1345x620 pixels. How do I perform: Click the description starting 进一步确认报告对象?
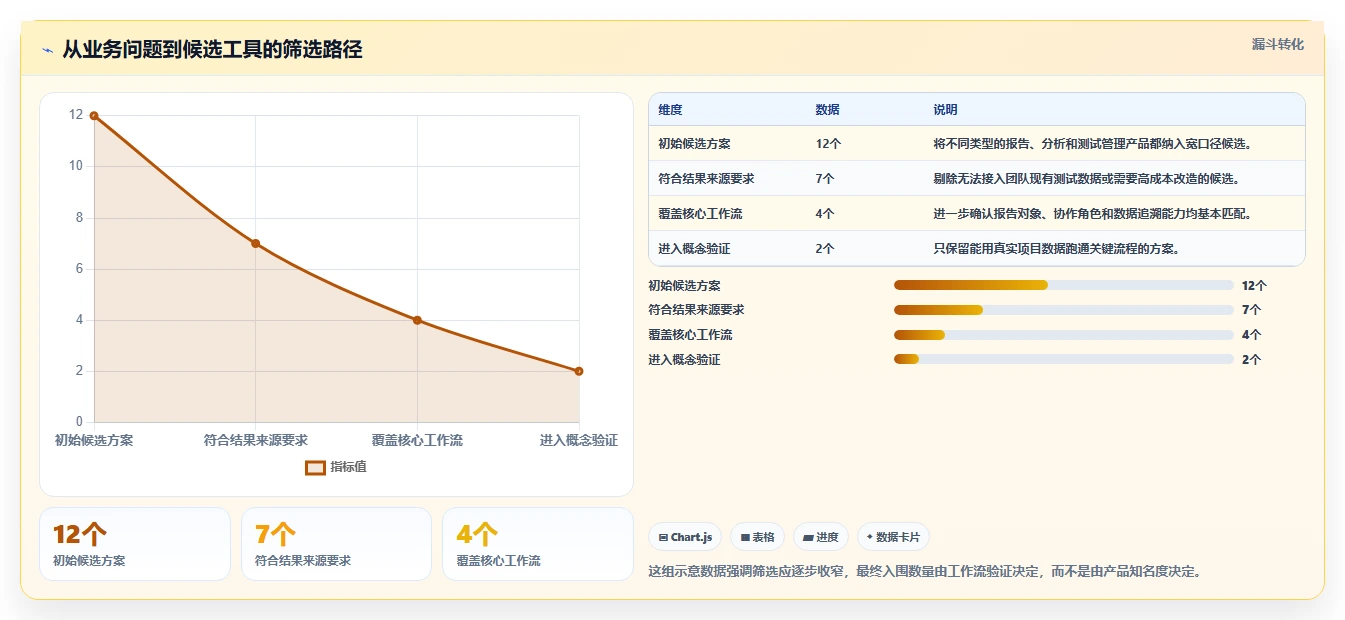(x=1092, y=214)
